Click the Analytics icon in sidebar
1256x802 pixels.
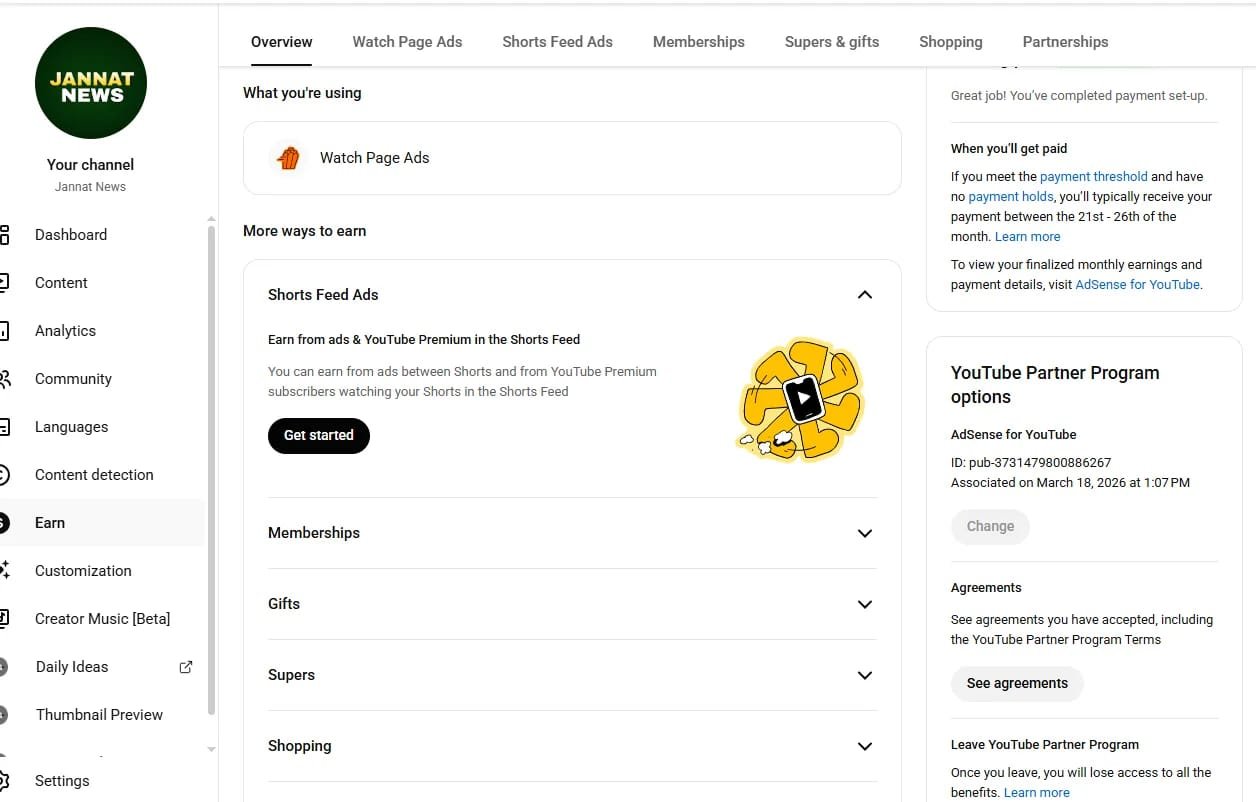[x=5, y=331]
